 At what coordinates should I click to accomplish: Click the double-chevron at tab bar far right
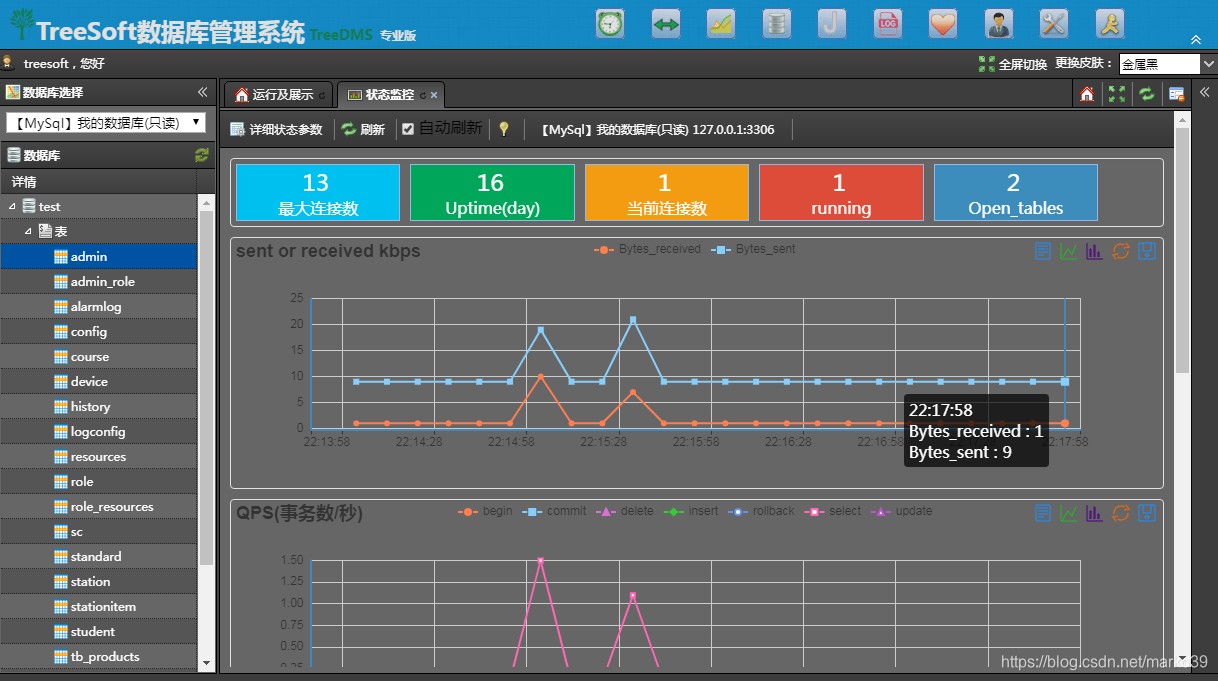1205,92
